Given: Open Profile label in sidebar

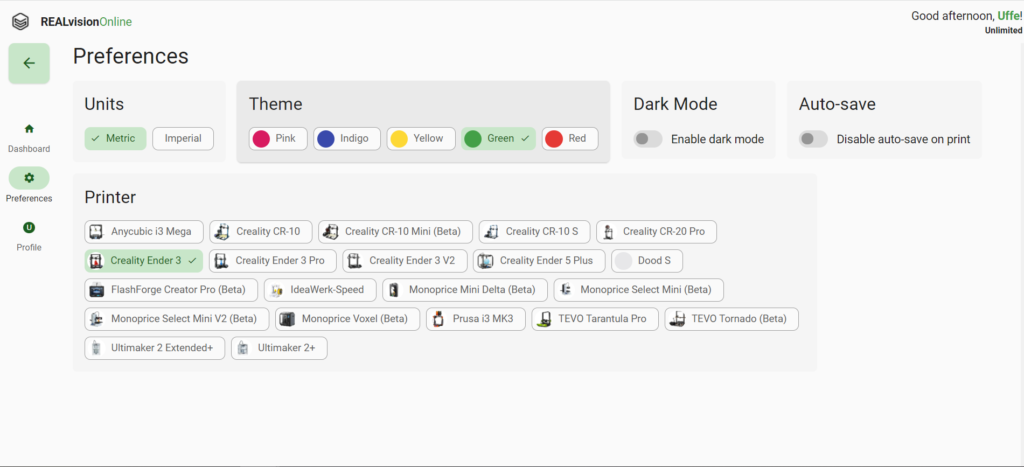Looking at the screenshot, I should pos(29,248).
